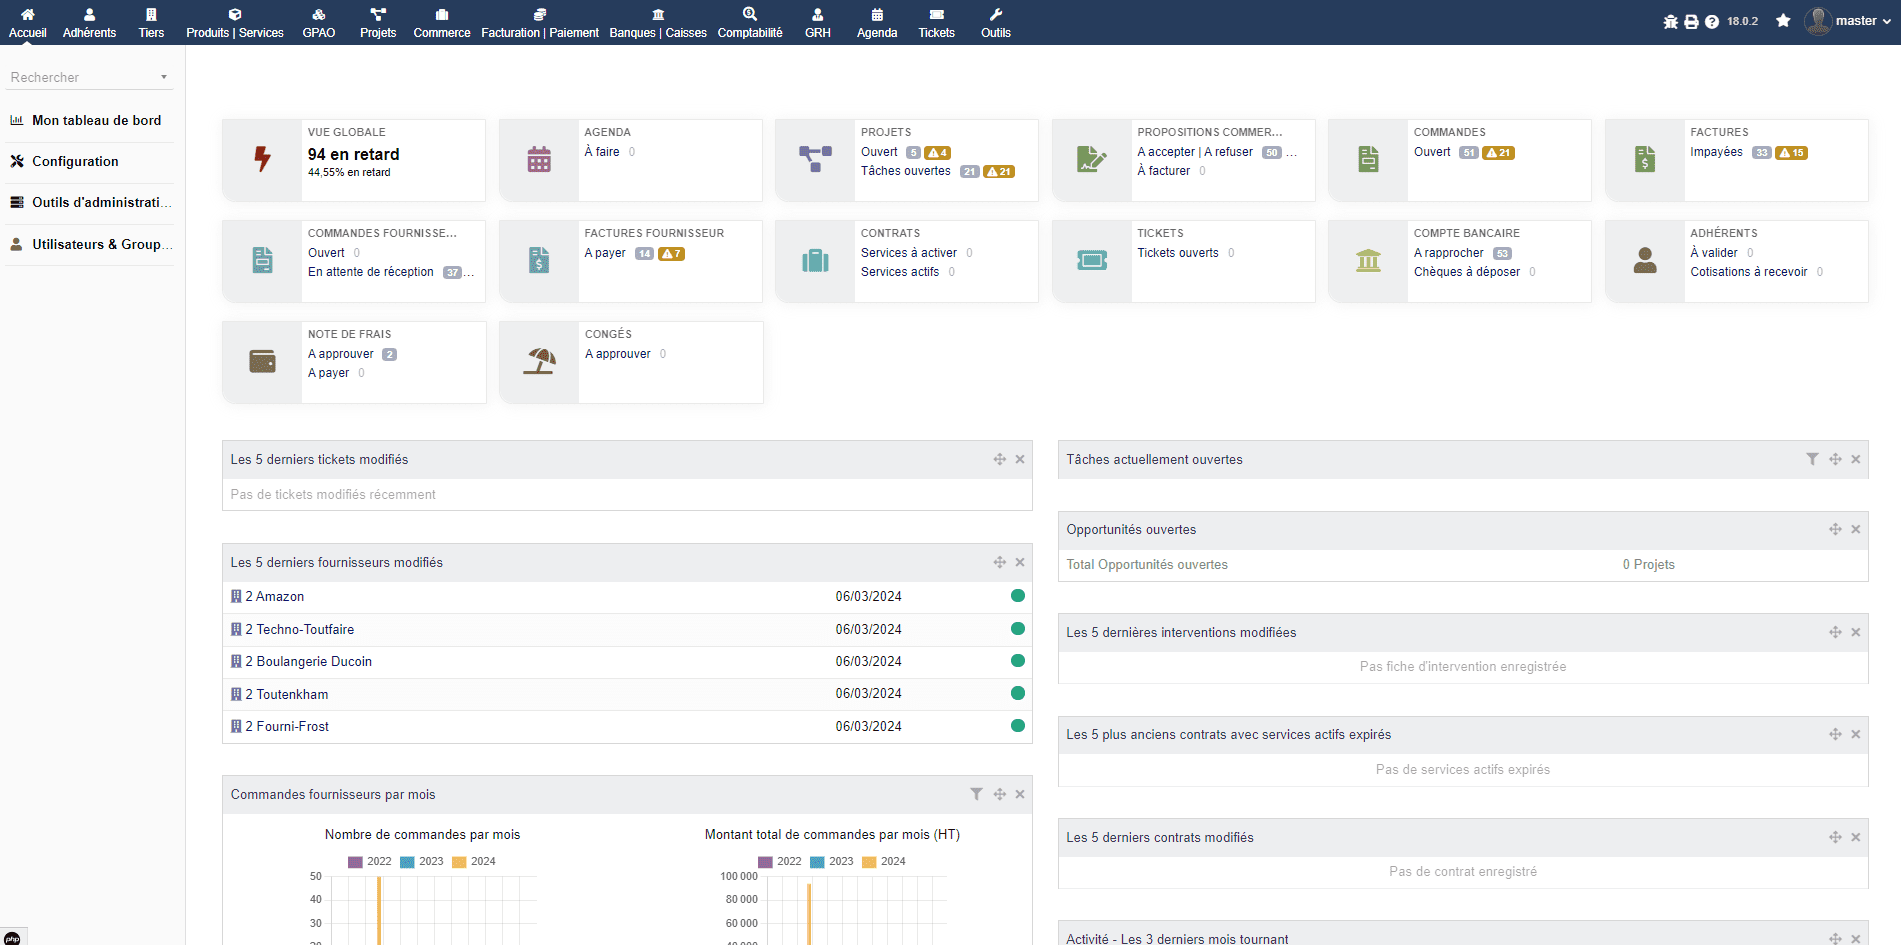This screenshot has height=945, width=1901.
Task: Toggle 2022 legend in Nombre de commandes chart
Action: [x=370, y=861]
